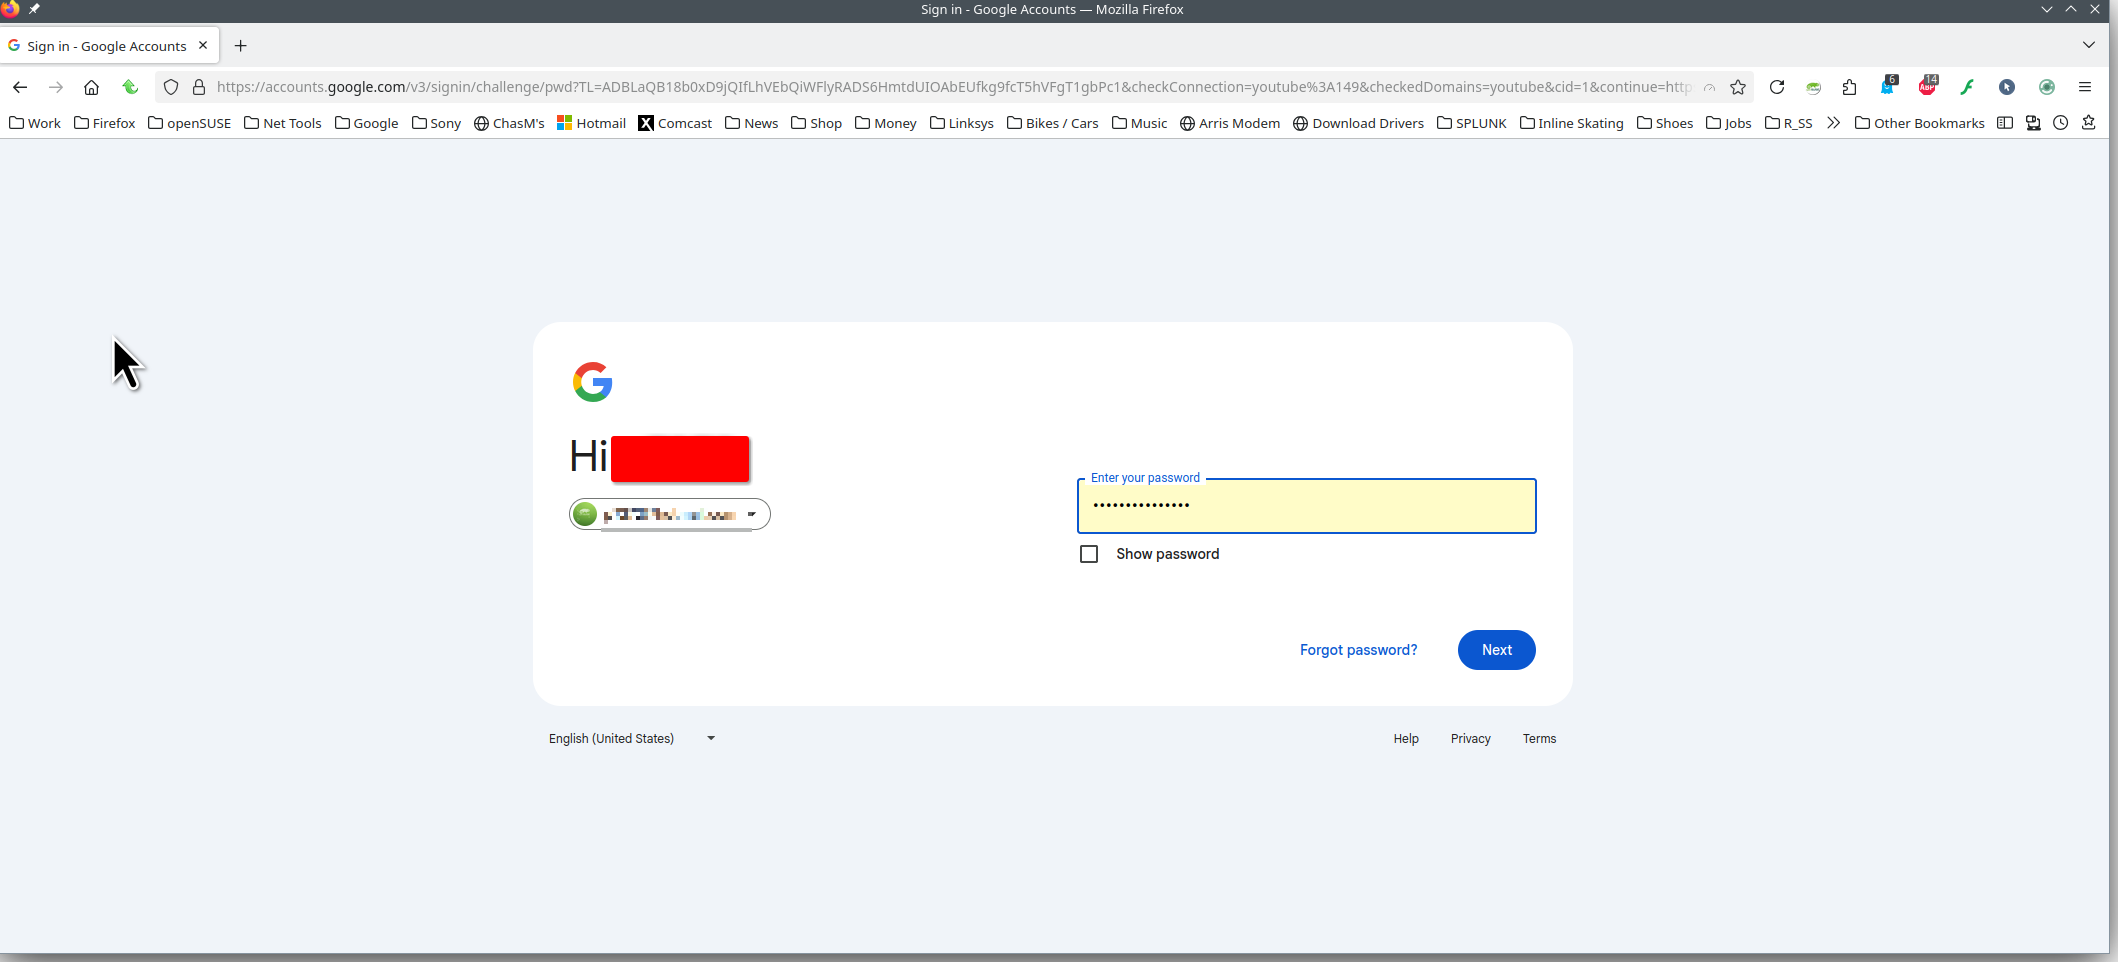Open the Hotmail bookmark
Screen dimensions: 2118x962
[592, 123]
